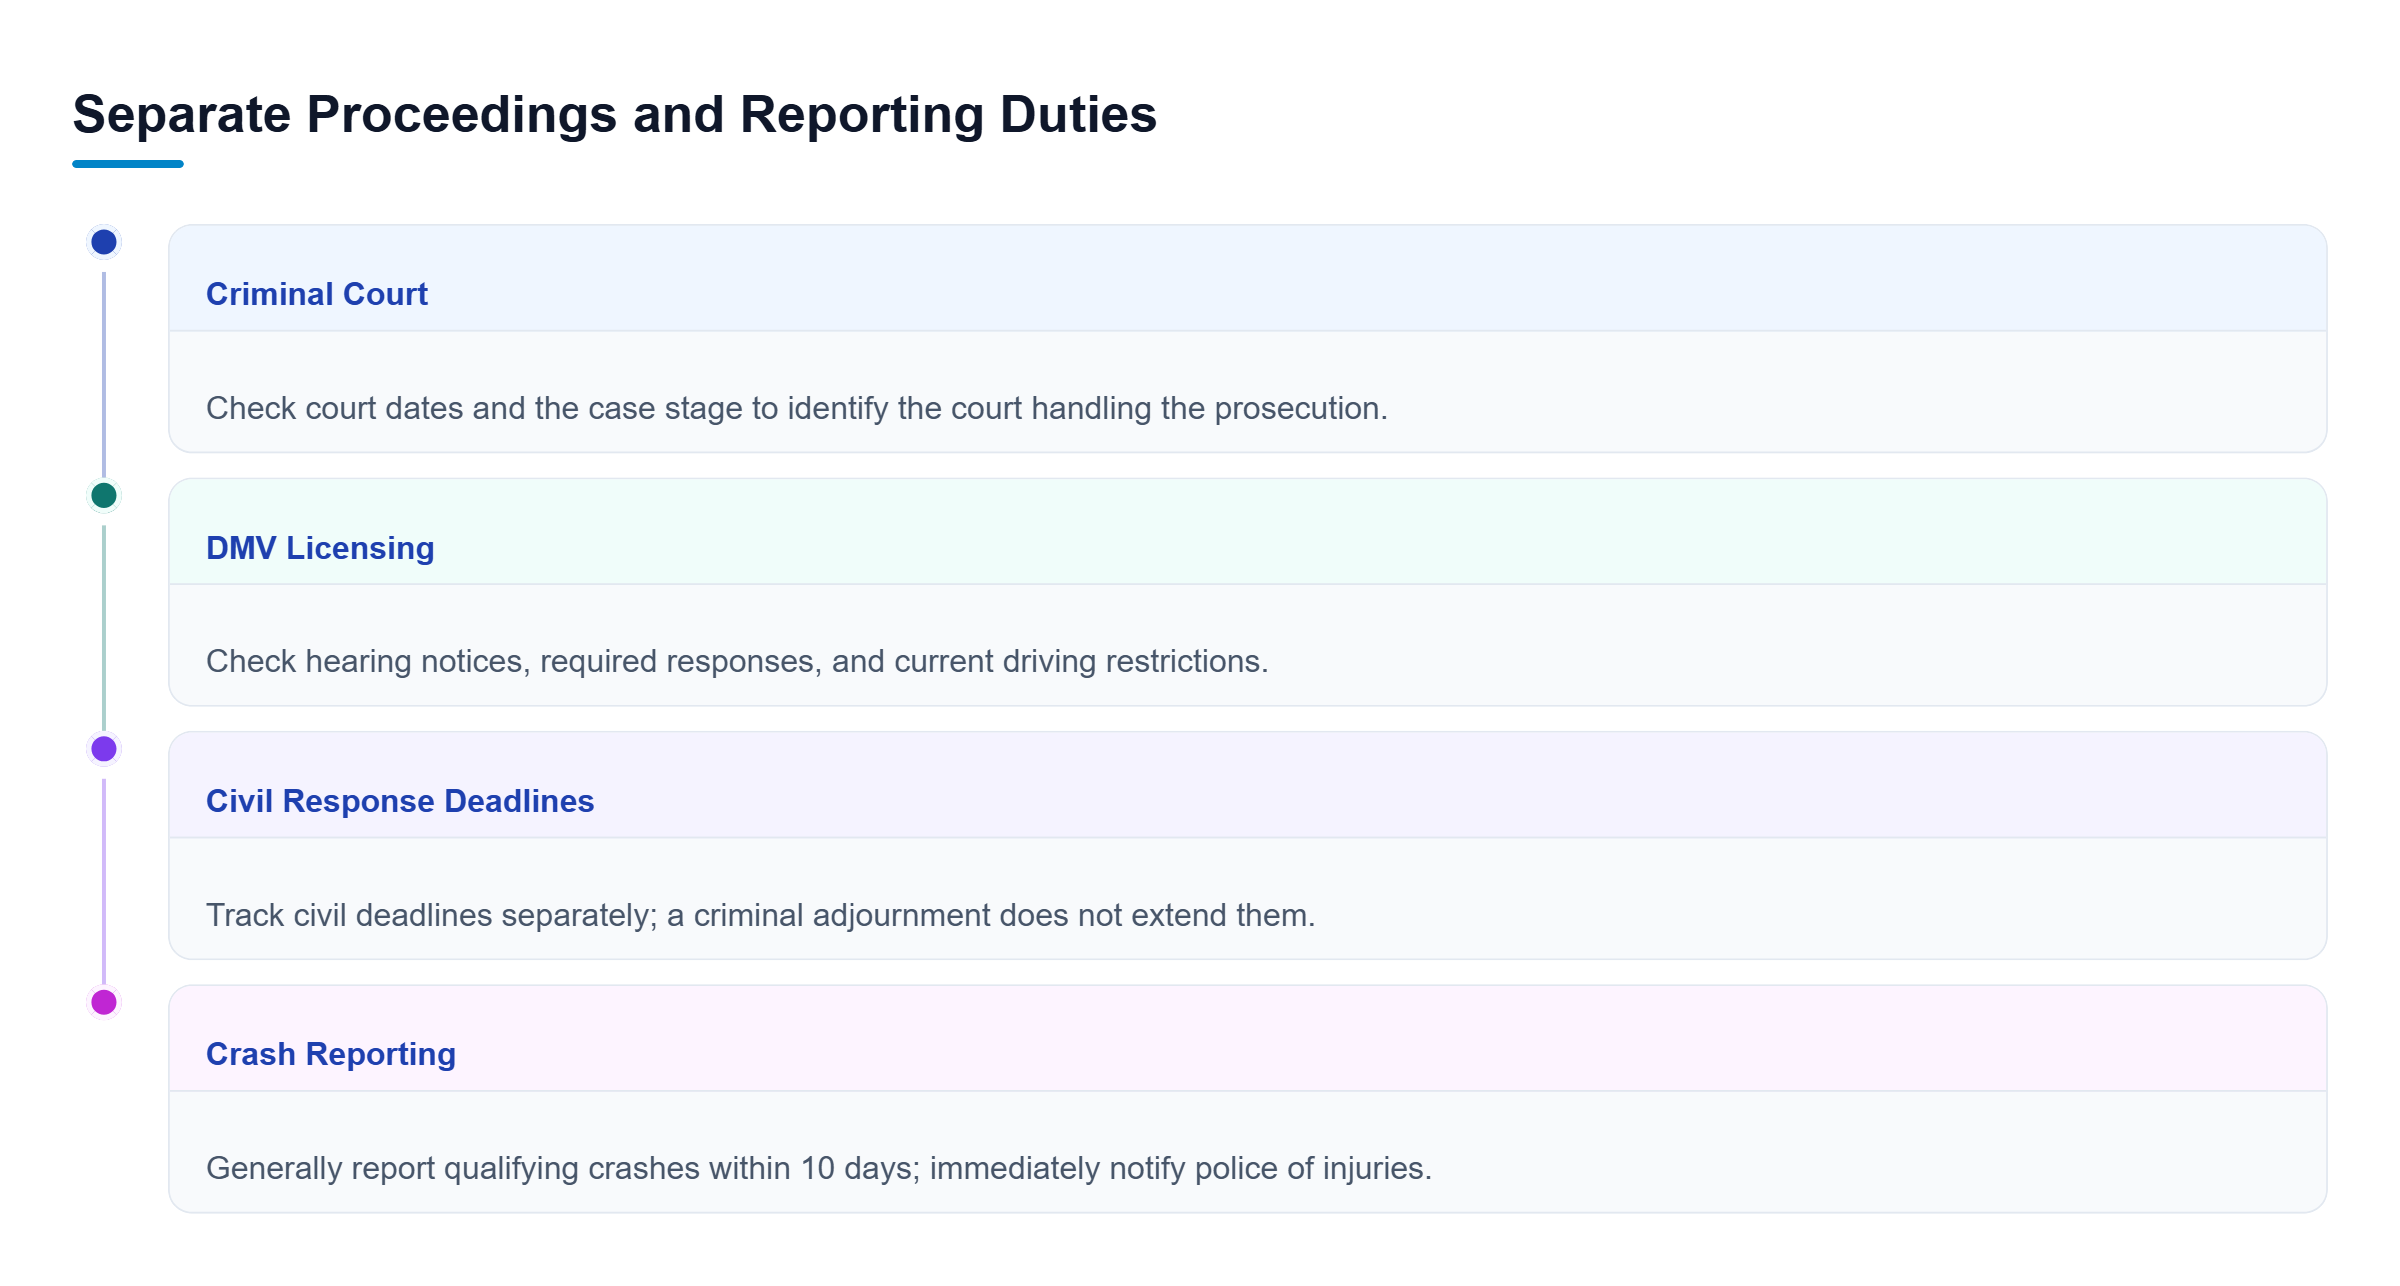Click the text "Check hearing notices, required responses"
Screen dimensions: 2400x1286
point(514,661)
